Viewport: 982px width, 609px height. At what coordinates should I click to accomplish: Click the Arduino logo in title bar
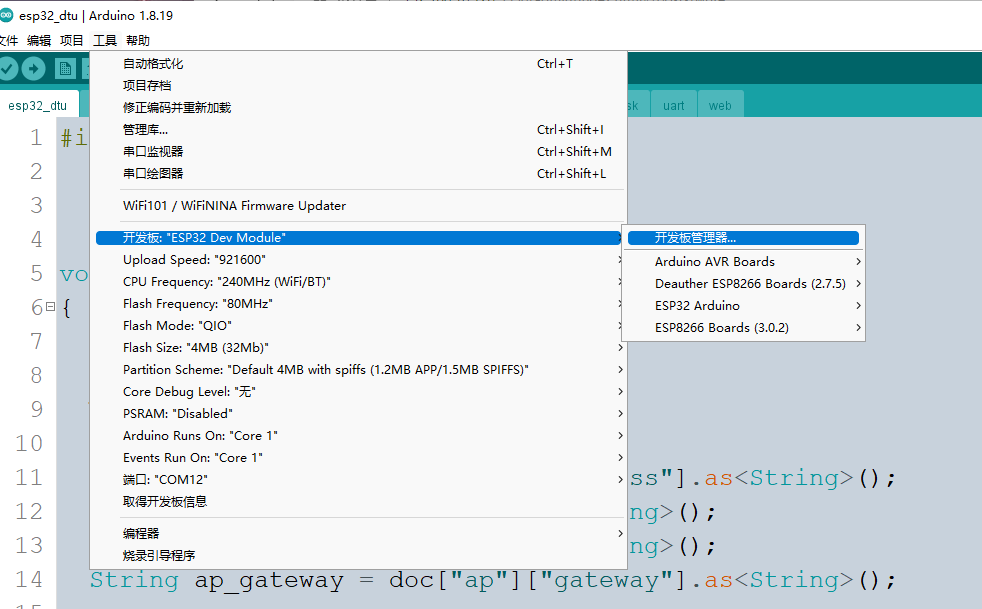point(6,16)
